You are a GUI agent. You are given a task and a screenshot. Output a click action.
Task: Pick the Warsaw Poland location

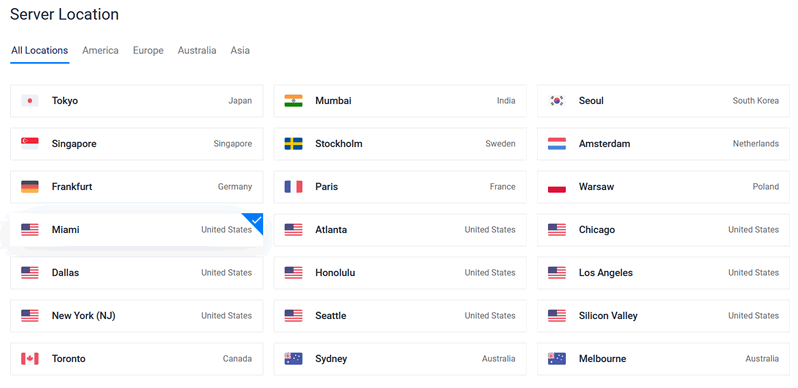coord(663,187)
